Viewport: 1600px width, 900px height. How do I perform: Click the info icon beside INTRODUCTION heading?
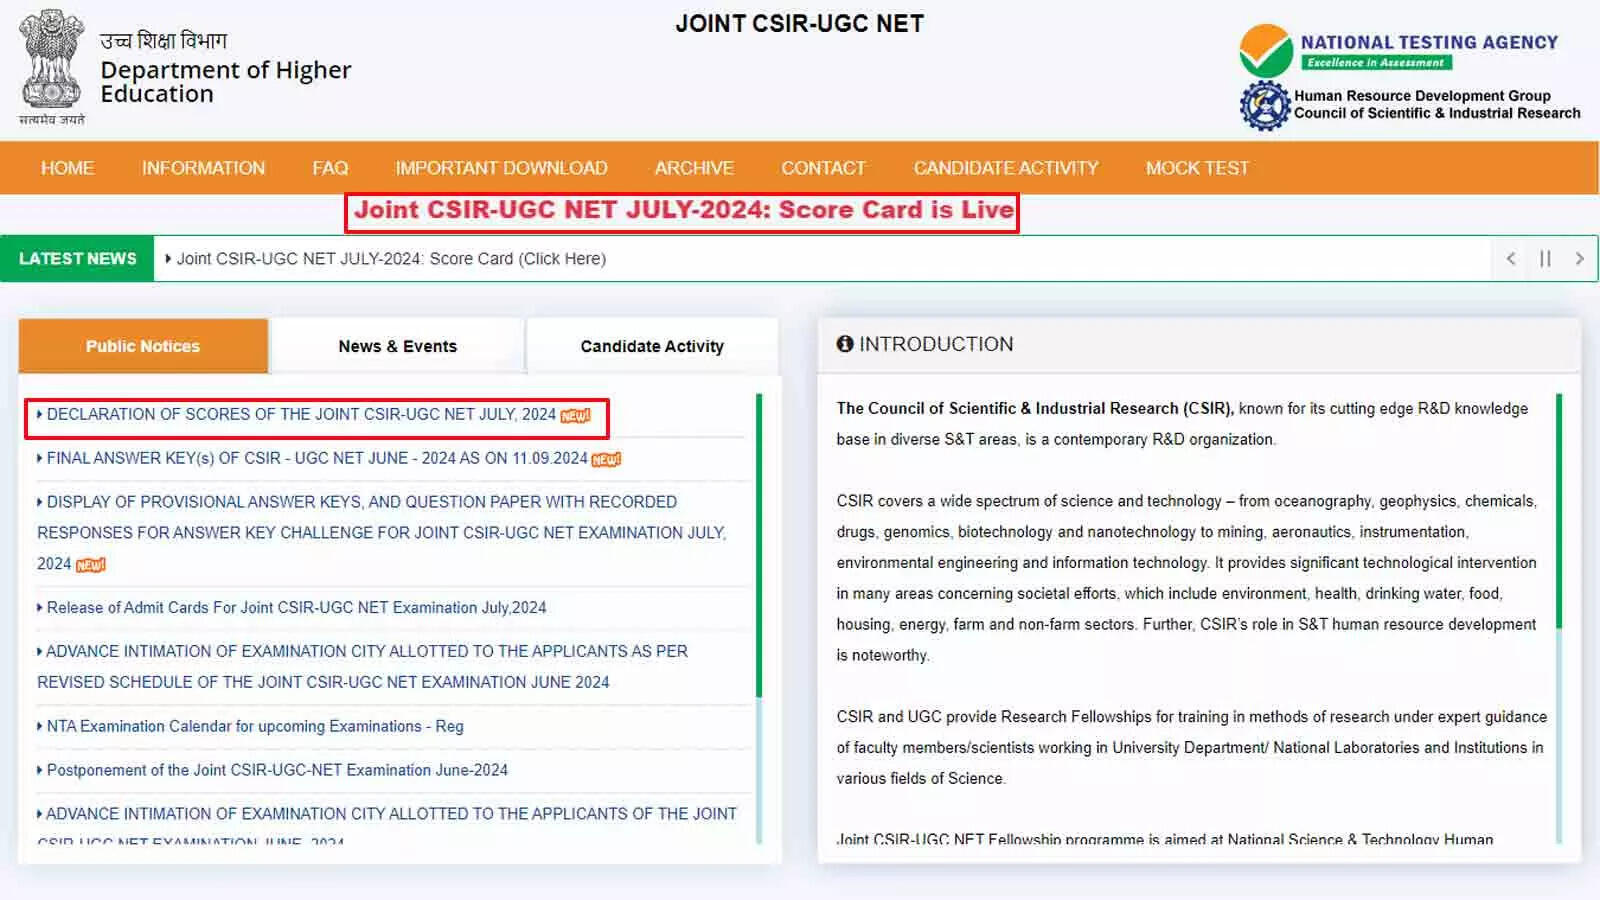845,343
